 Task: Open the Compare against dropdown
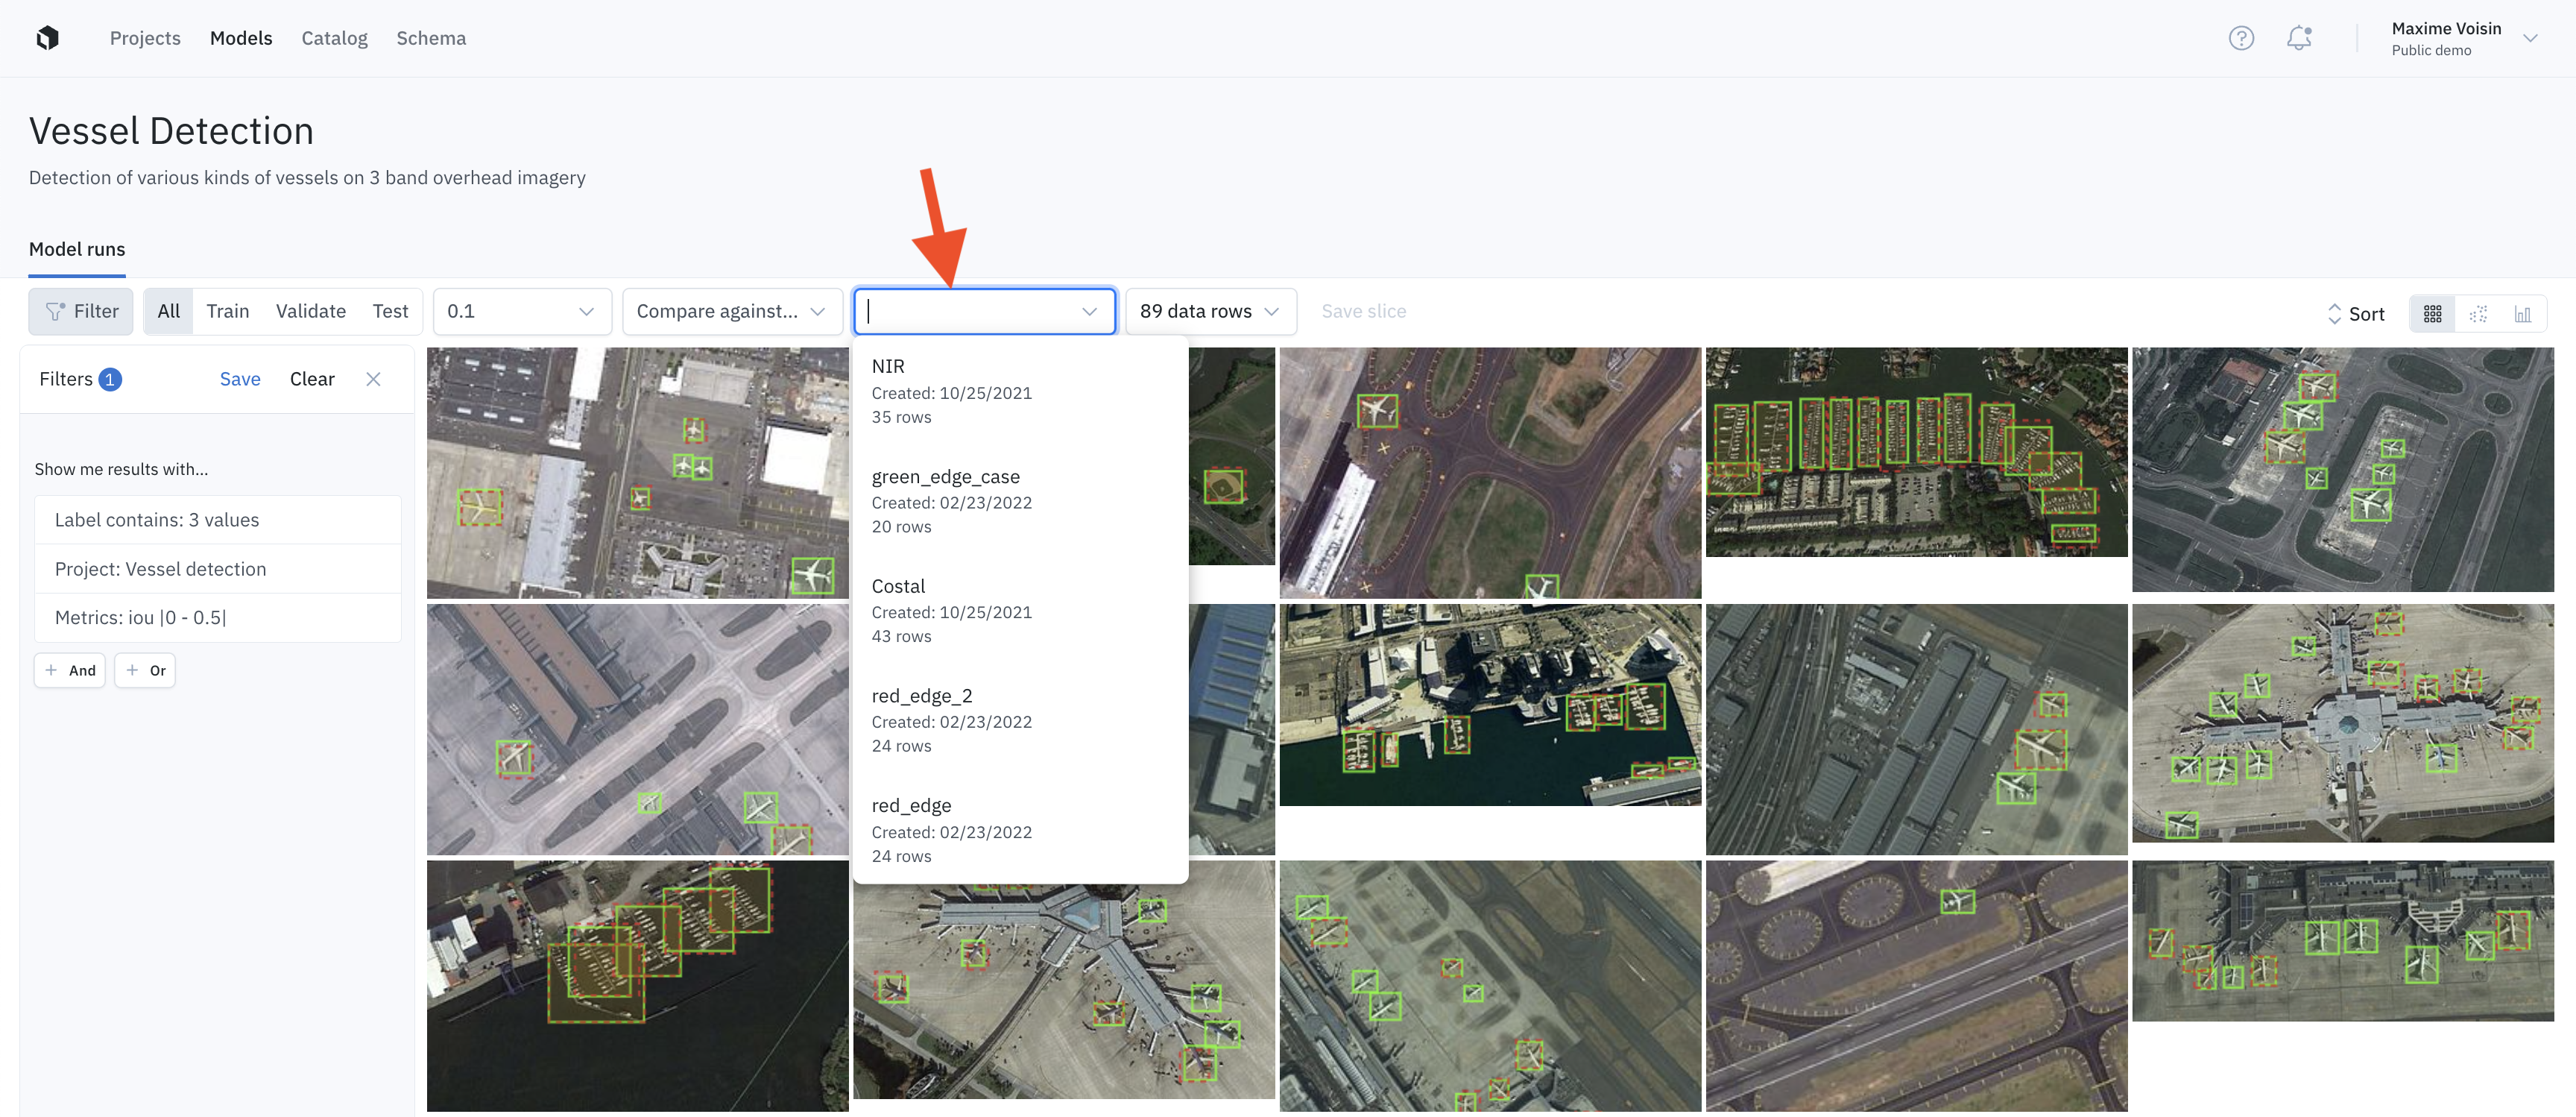731,311
